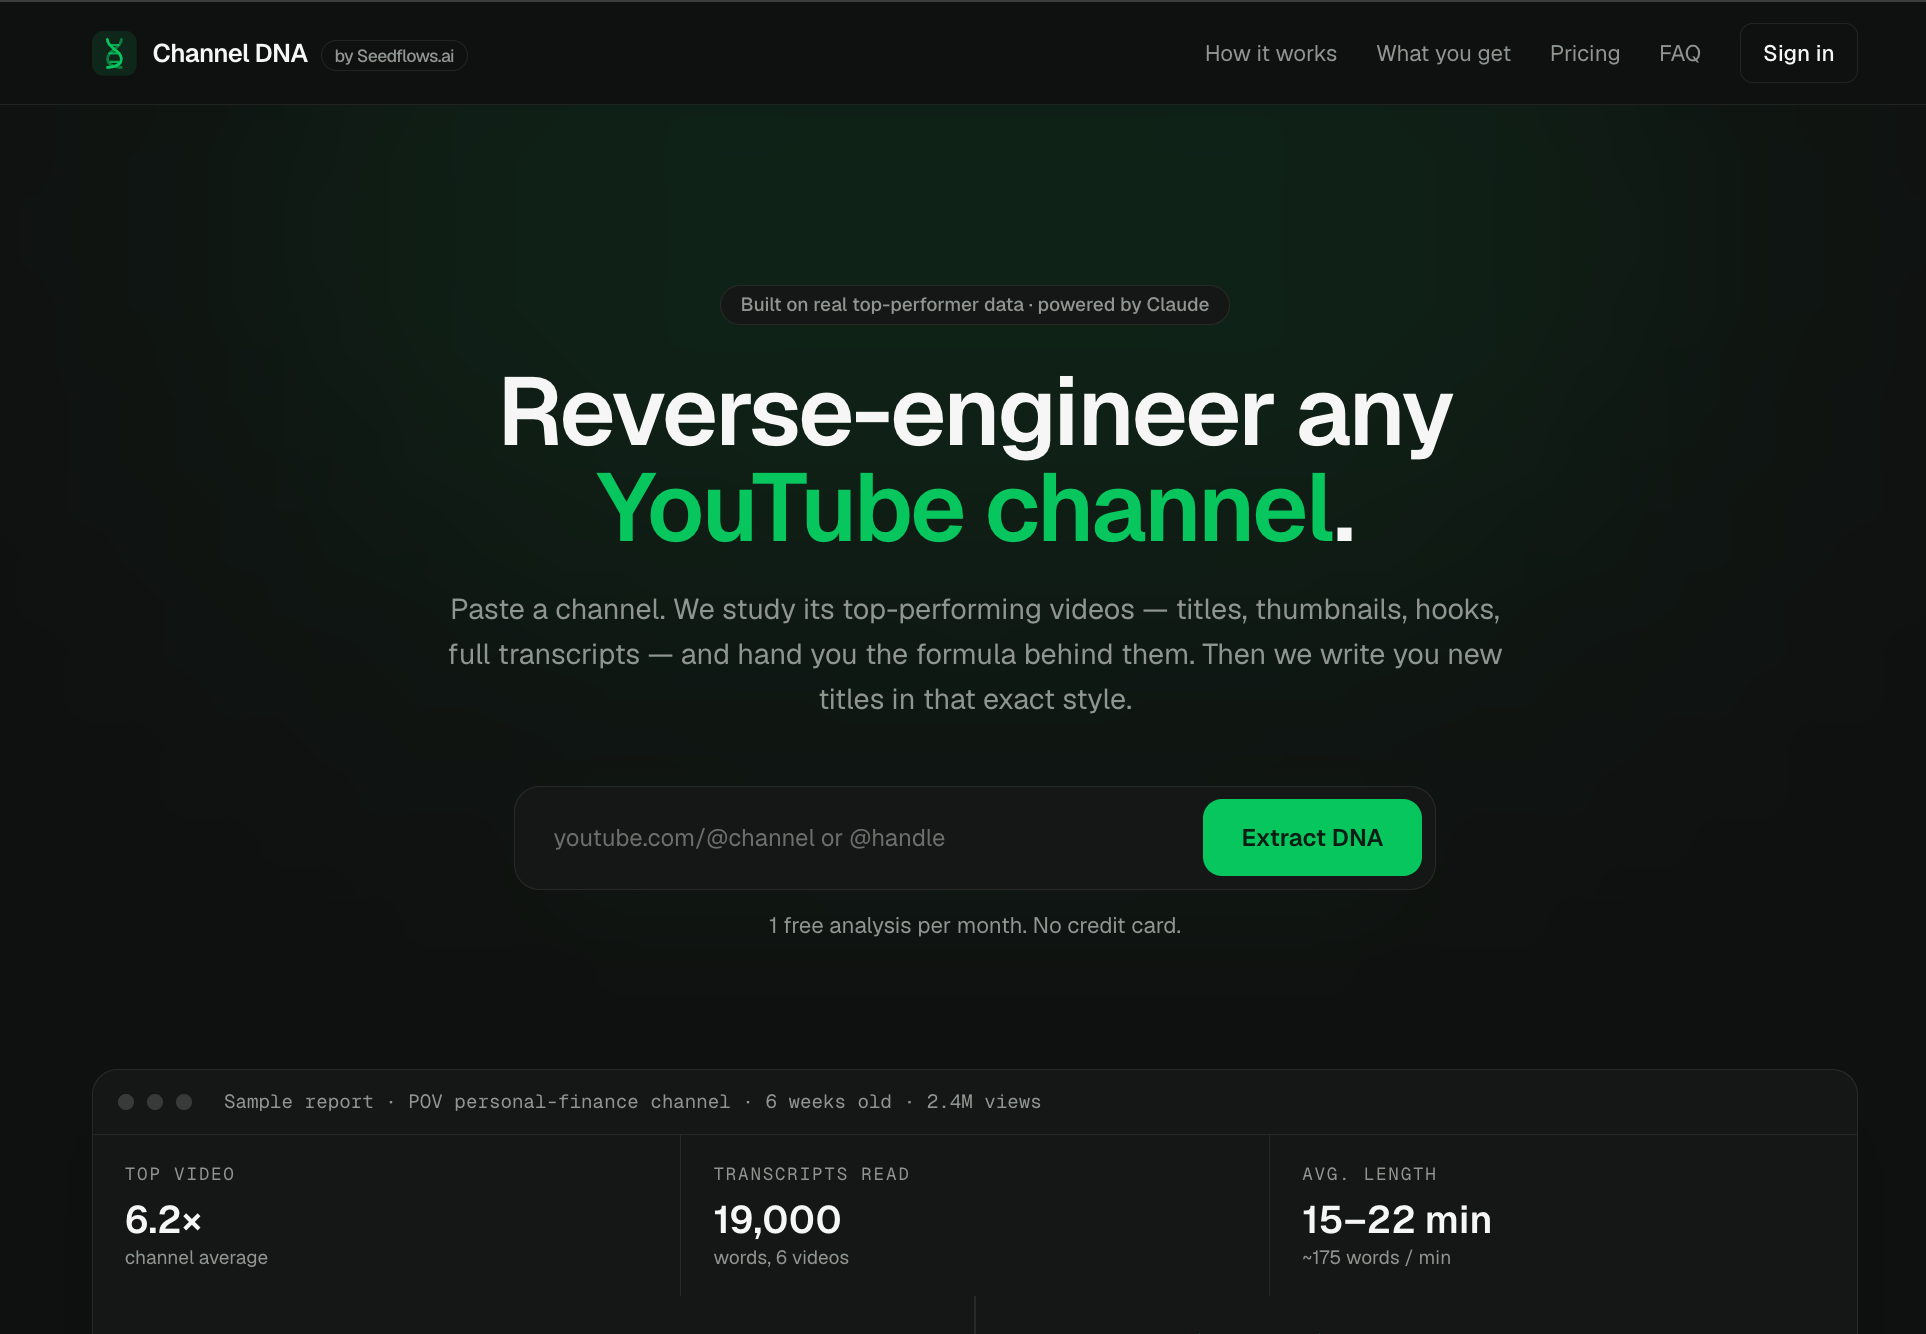Go to the How it works section

(1270, 54)
